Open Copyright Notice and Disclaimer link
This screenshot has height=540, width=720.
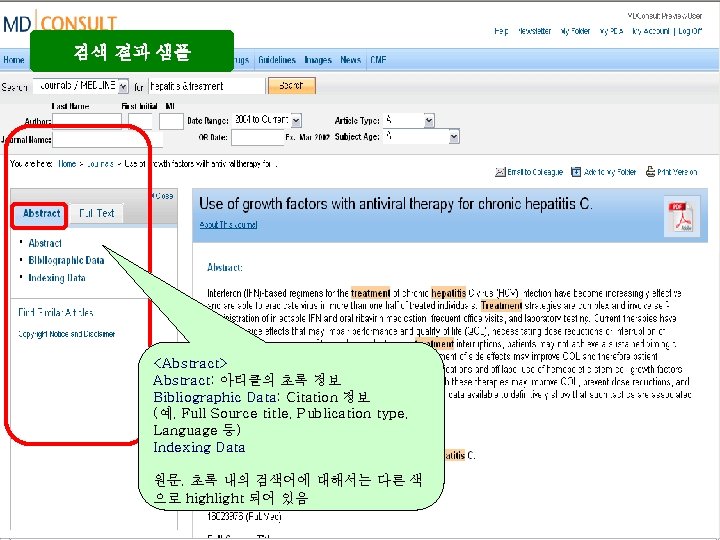coord(67,334)
